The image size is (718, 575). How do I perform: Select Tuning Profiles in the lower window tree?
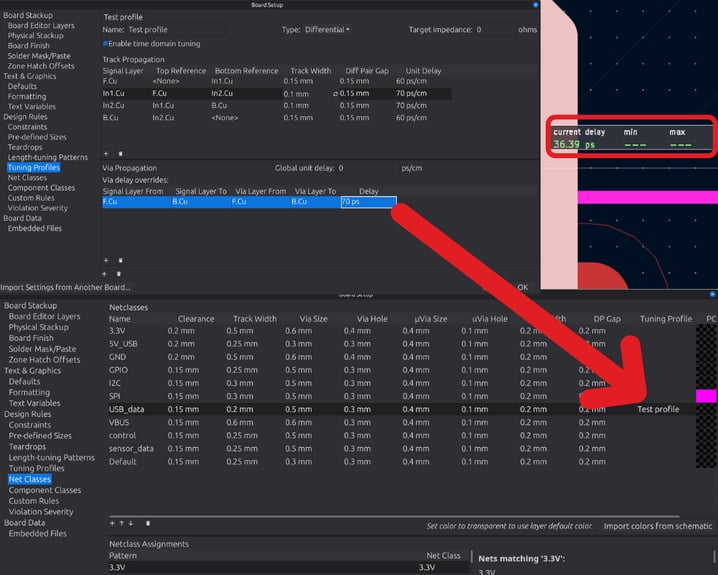[36, 468]
